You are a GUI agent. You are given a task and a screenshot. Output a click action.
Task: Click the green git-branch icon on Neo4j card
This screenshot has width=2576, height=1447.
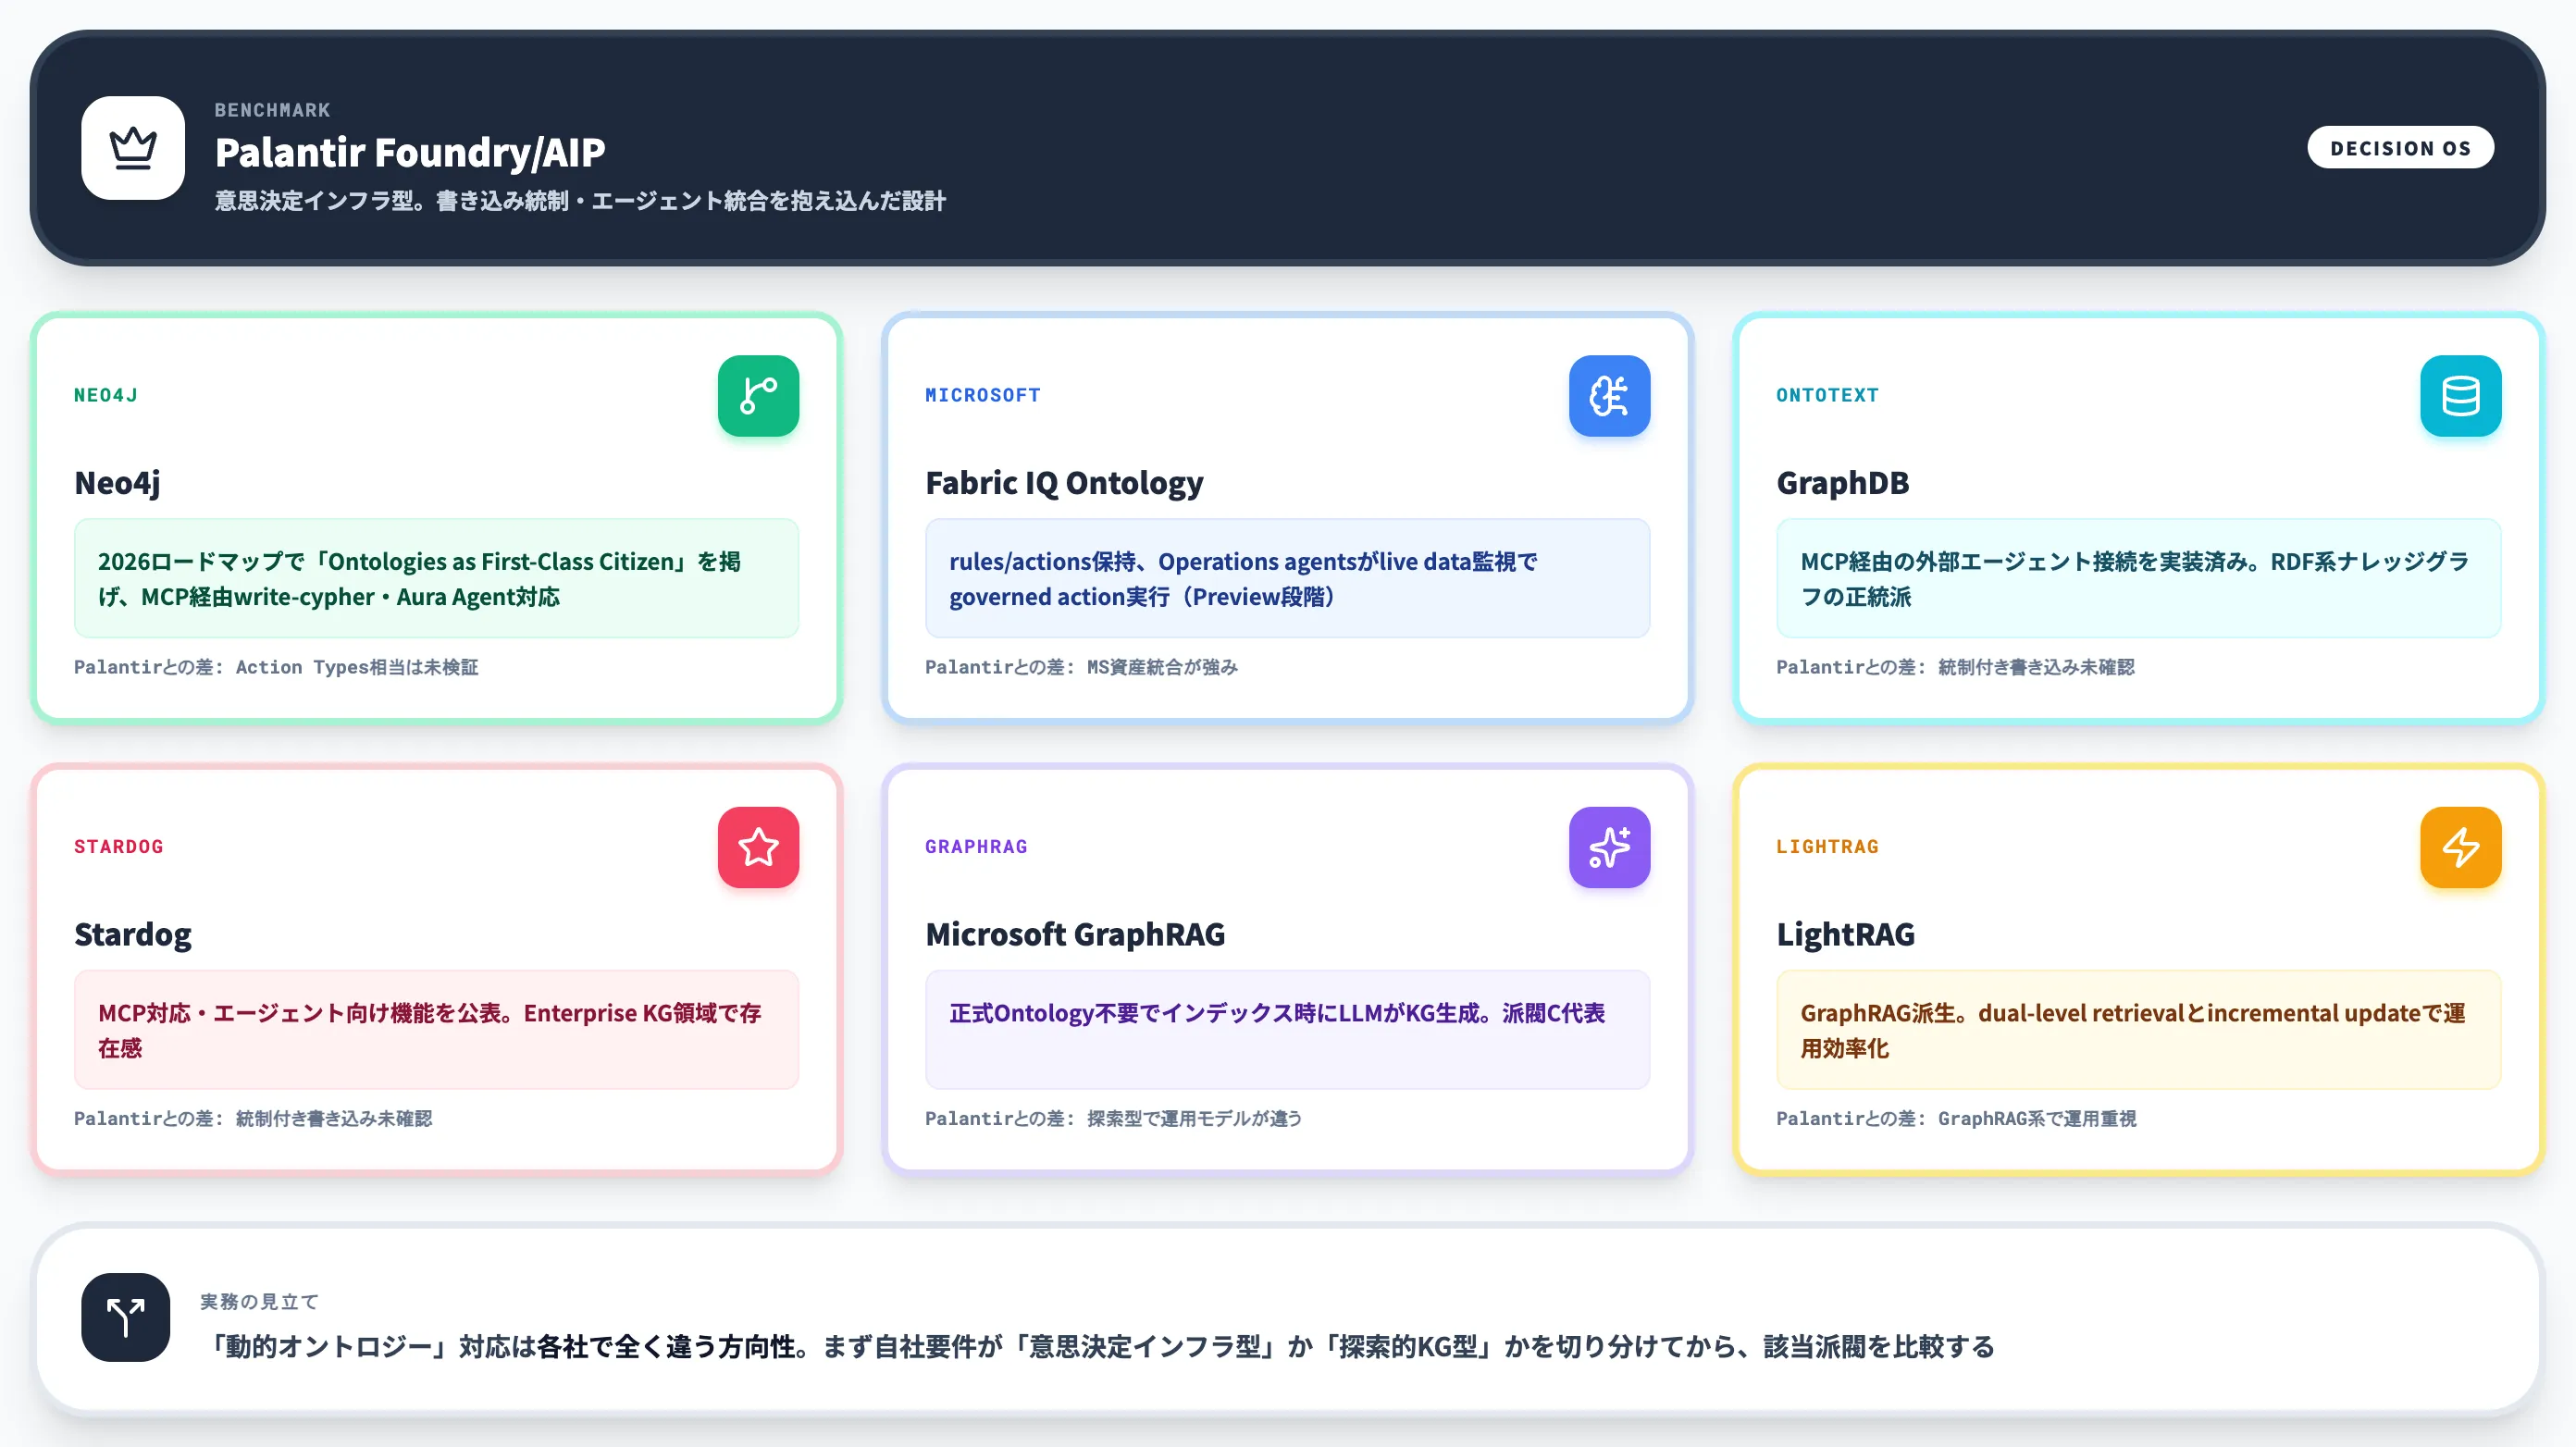[758, 396]
